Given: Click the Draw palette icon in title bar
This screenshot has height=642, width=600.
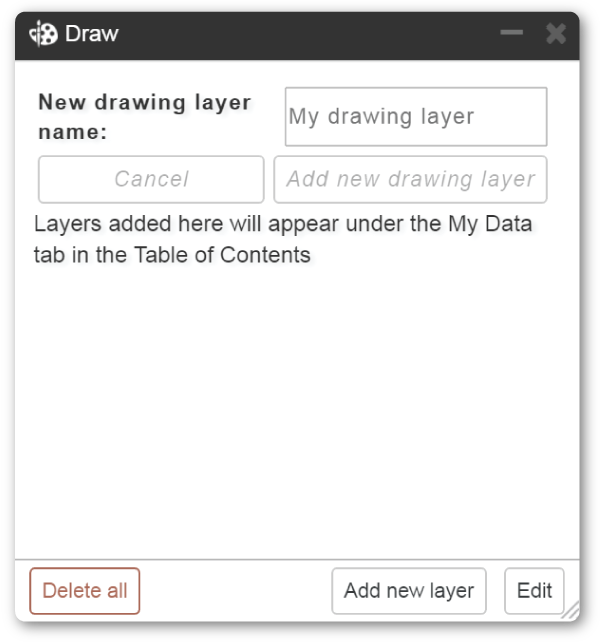Looking at the screenshot, I should (43, 34).
